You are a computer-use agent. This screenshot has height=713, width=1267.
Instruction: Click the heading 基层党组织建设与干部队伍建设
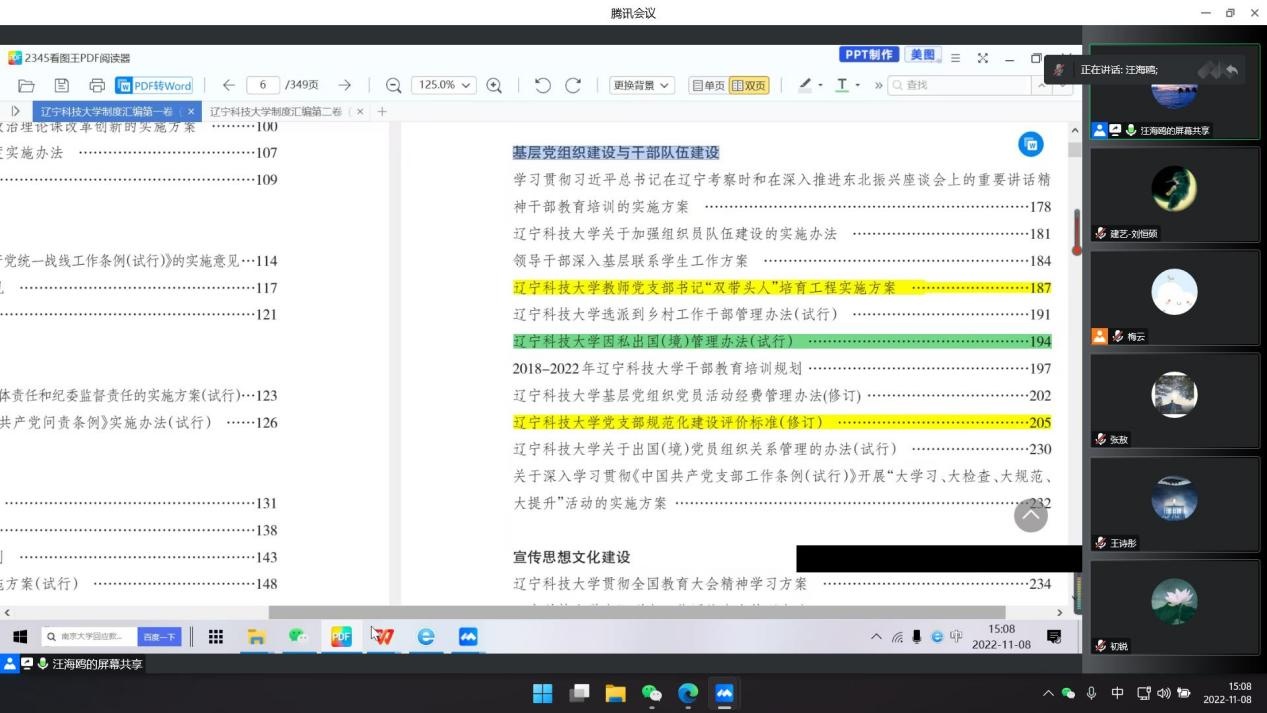[x=616, y=152]
